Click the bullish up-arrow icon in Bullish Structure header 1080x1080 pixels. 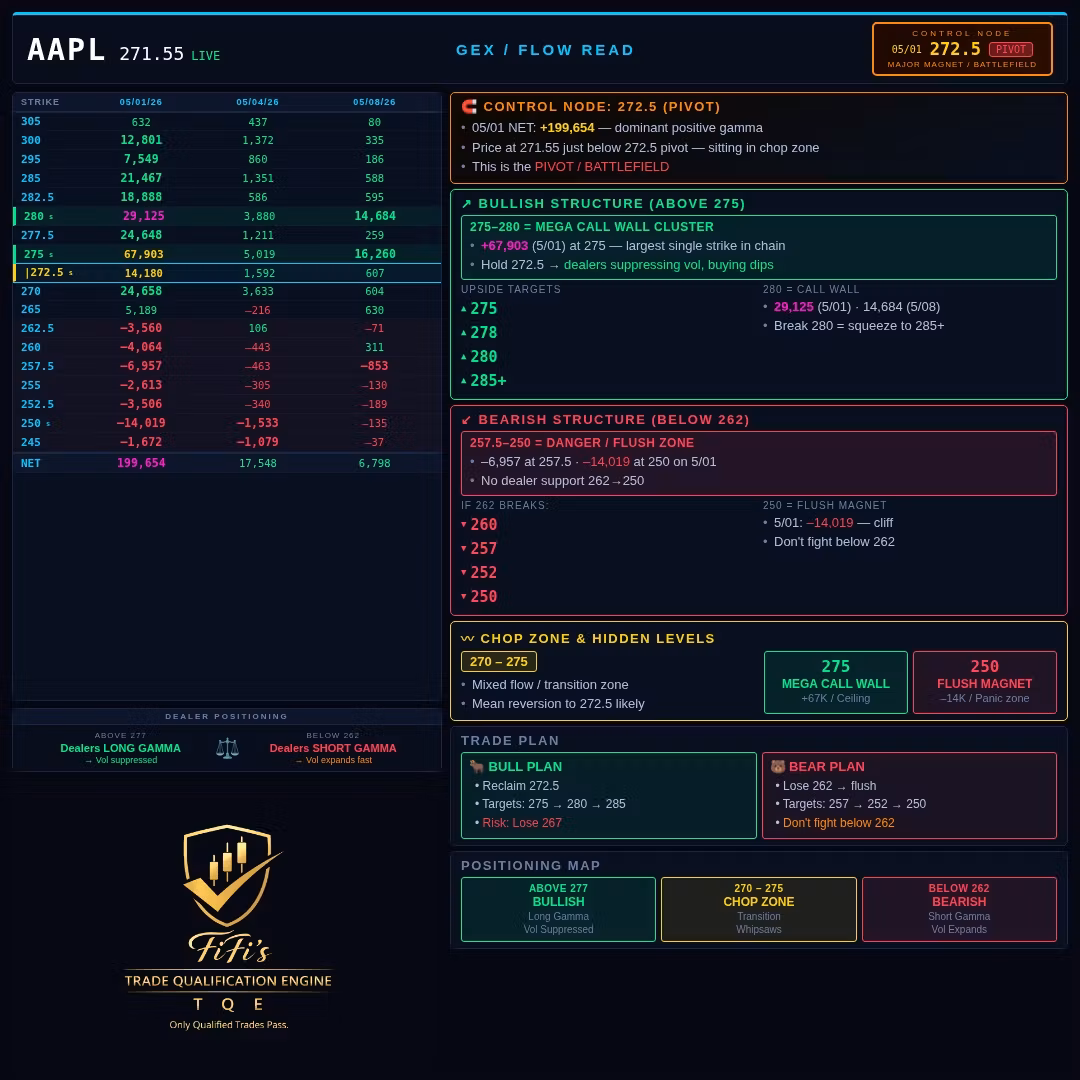pyautogui.click(x=466, y=204)
